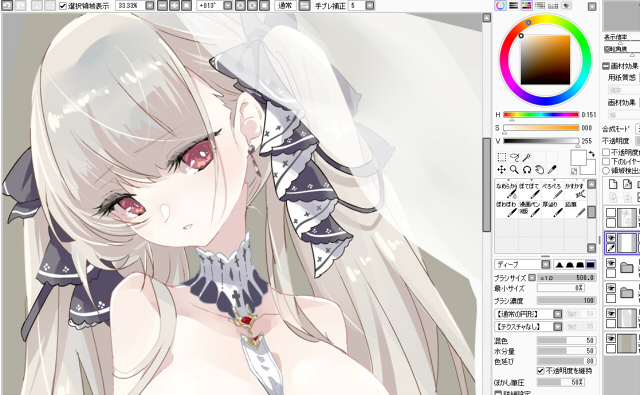
Task: Show the swatches grid panel icon
Action: (x=553, y=5)
